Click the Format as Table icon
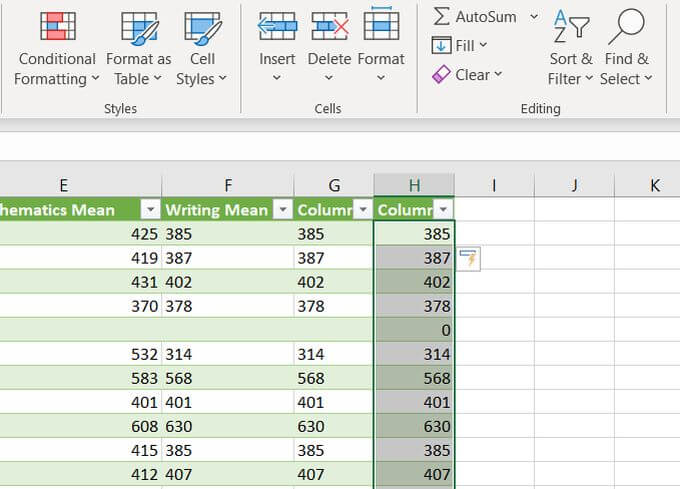Screen dimensions: 680x489 138,27
